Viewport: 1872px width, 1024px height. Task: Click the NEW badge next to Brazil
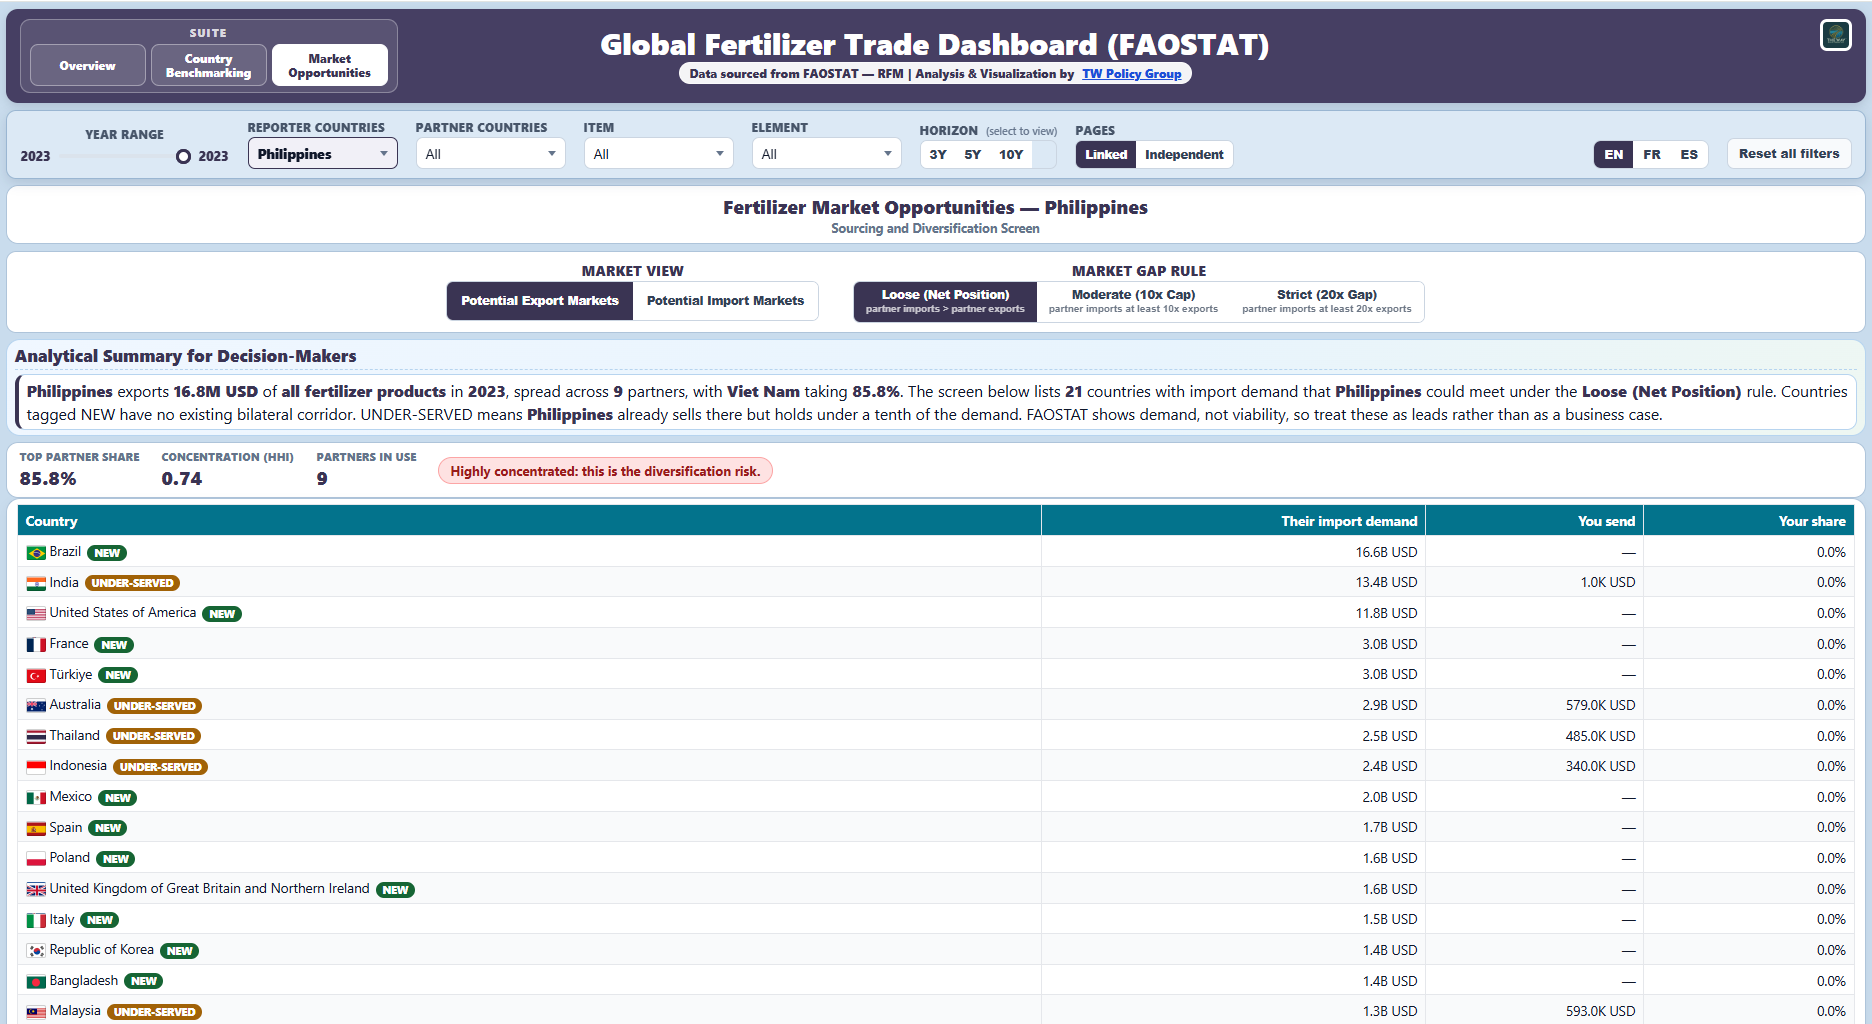click(107, 553)
